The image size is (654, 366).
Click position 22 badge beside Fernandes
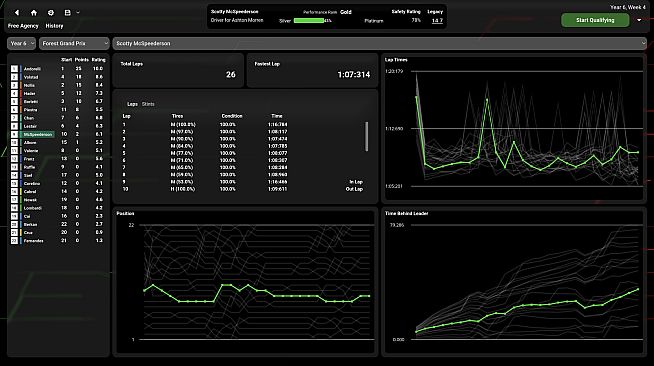[x=14, y=241]
